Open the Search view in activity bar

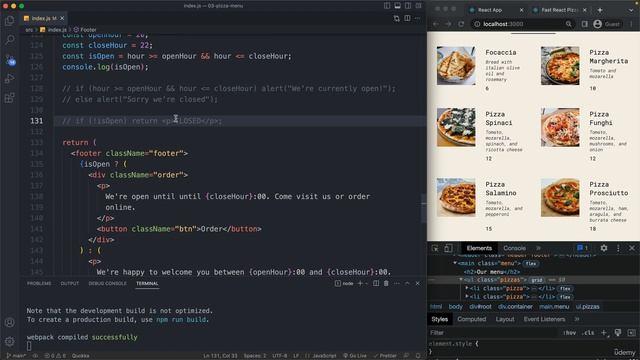coord(9,40)
